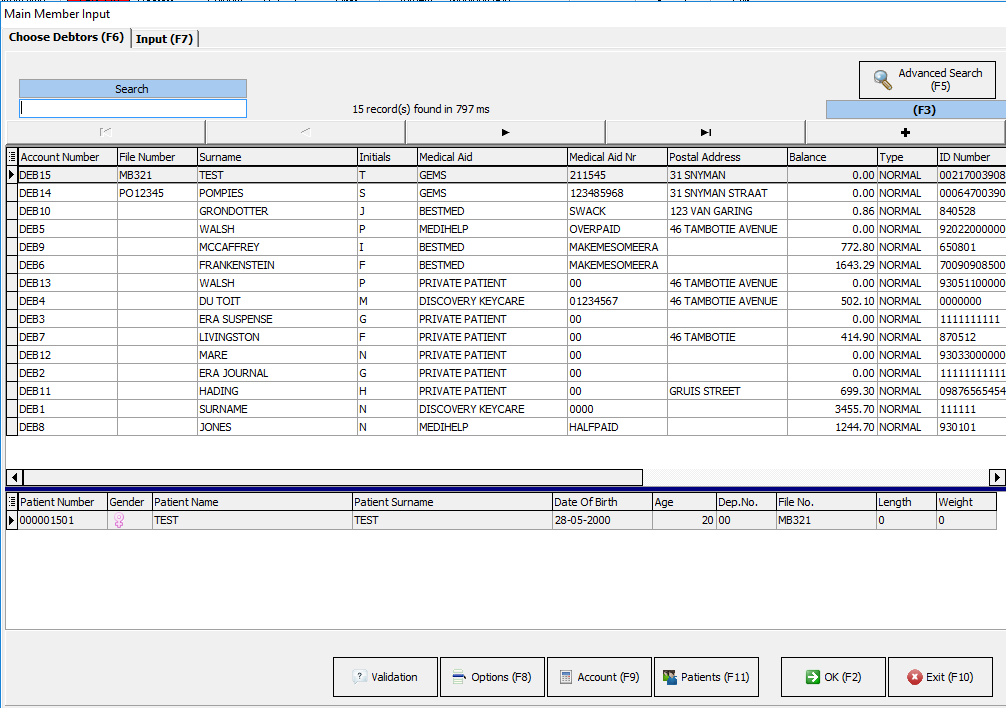Open Account (F9) view
The height and width of the screenshot is (708, 1006).
pos(599,677)
